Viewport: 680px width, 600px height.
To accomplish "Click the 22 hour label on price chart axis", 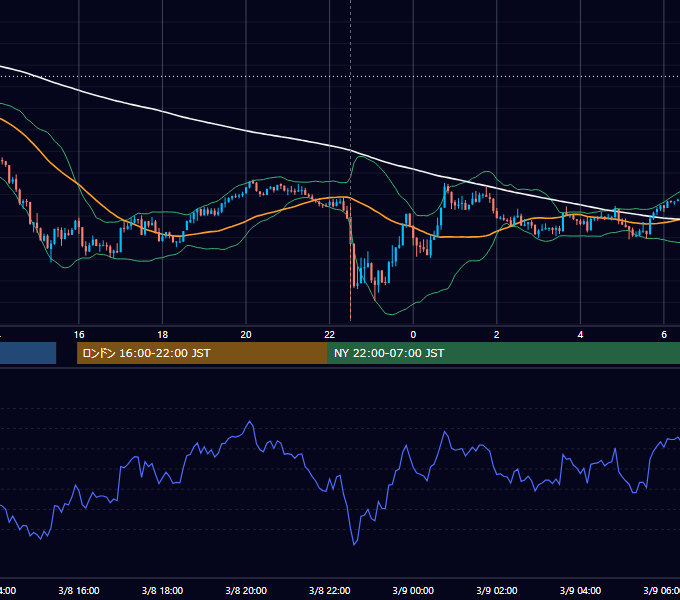I will click(330, 335).
